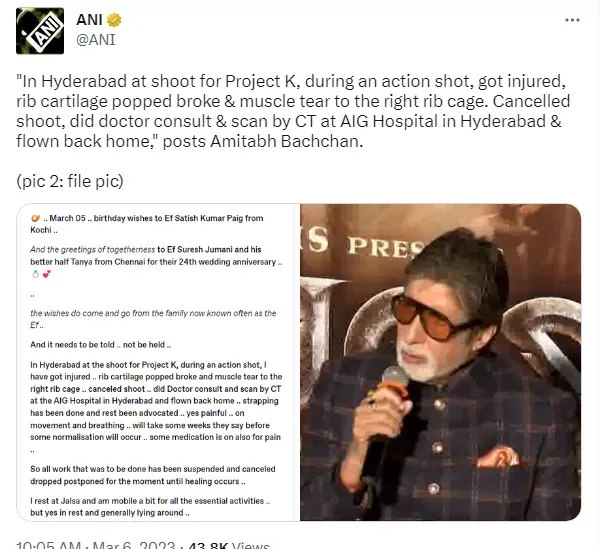Click the gold verified badge beside ANI
The height and width of the screenshot is (549, 601).
click(114, 20)
